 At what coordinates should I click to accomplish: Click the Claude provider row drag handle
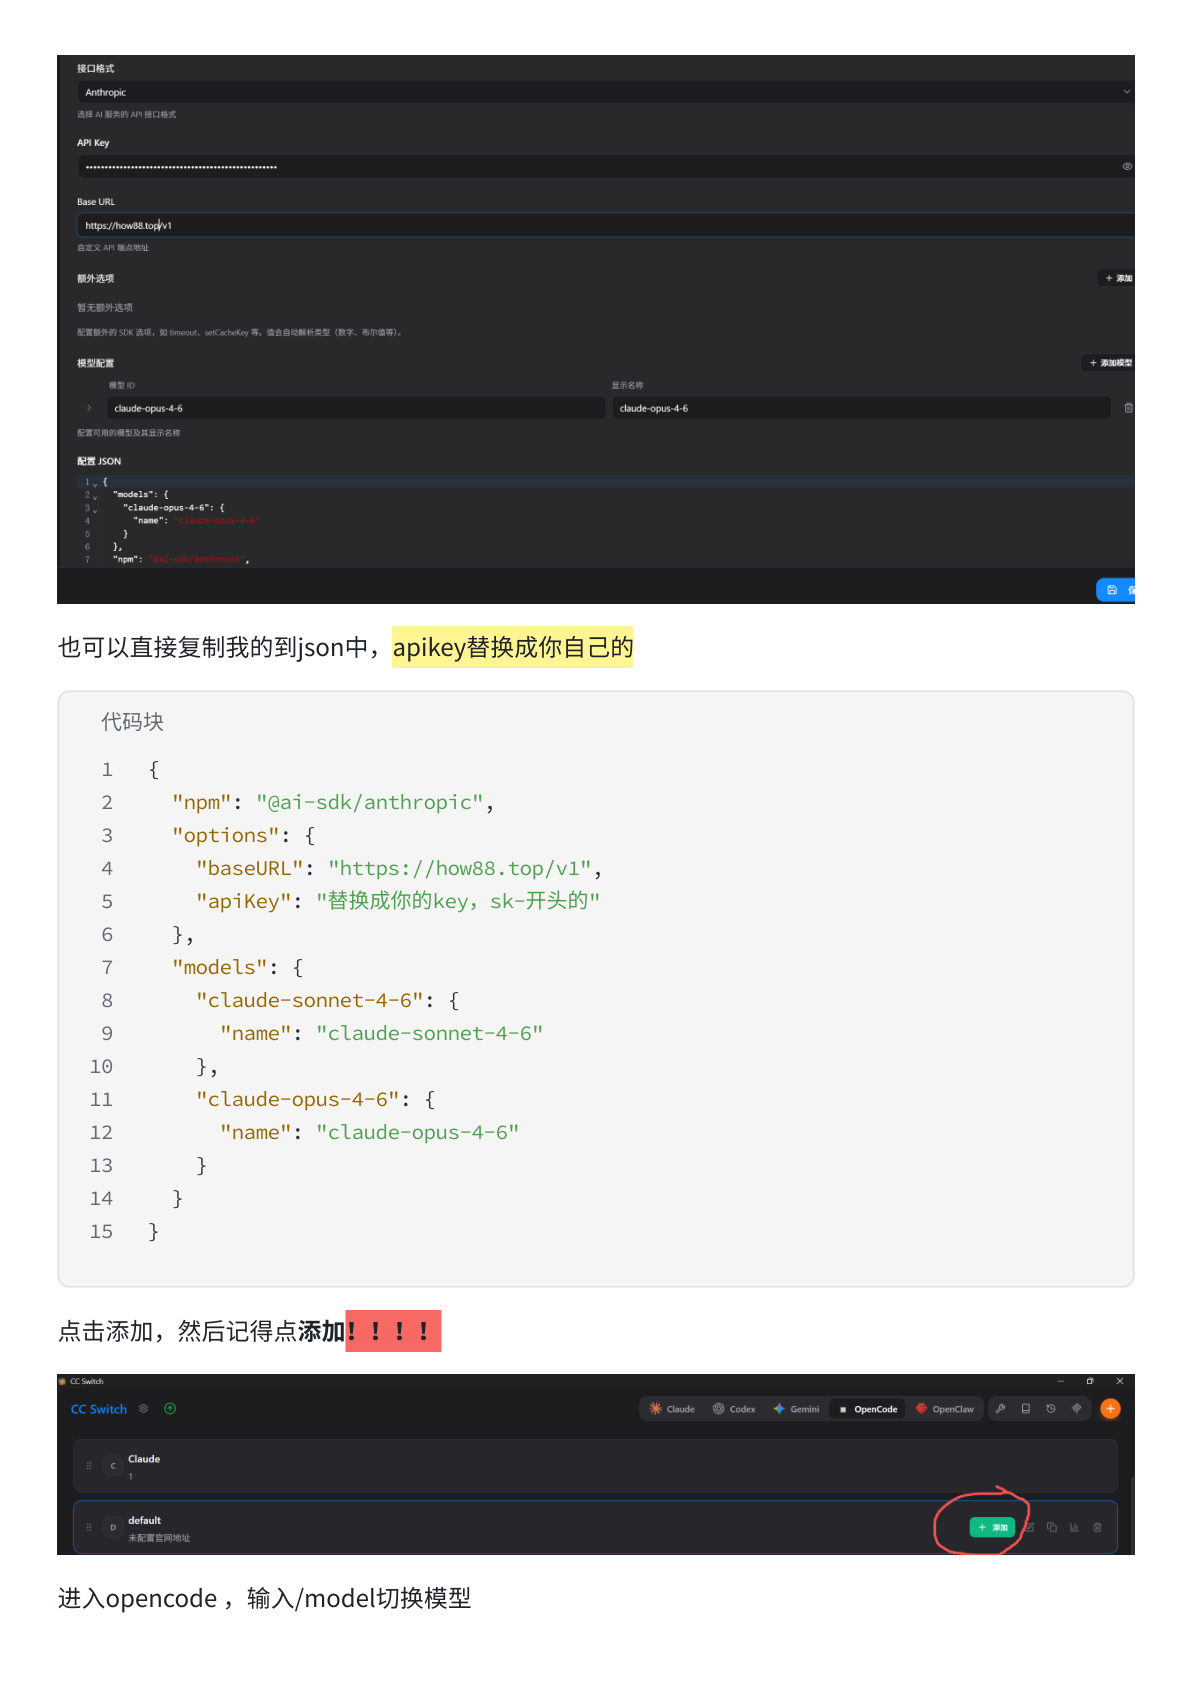[x=89, y=1465]
